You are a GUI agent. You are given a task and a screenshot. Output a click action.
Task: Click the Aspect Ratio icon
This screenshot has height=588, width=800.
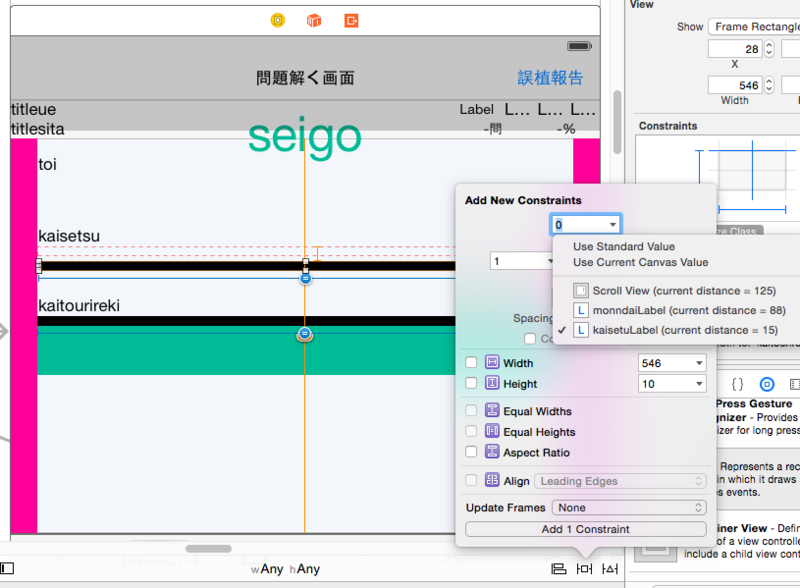492,452
